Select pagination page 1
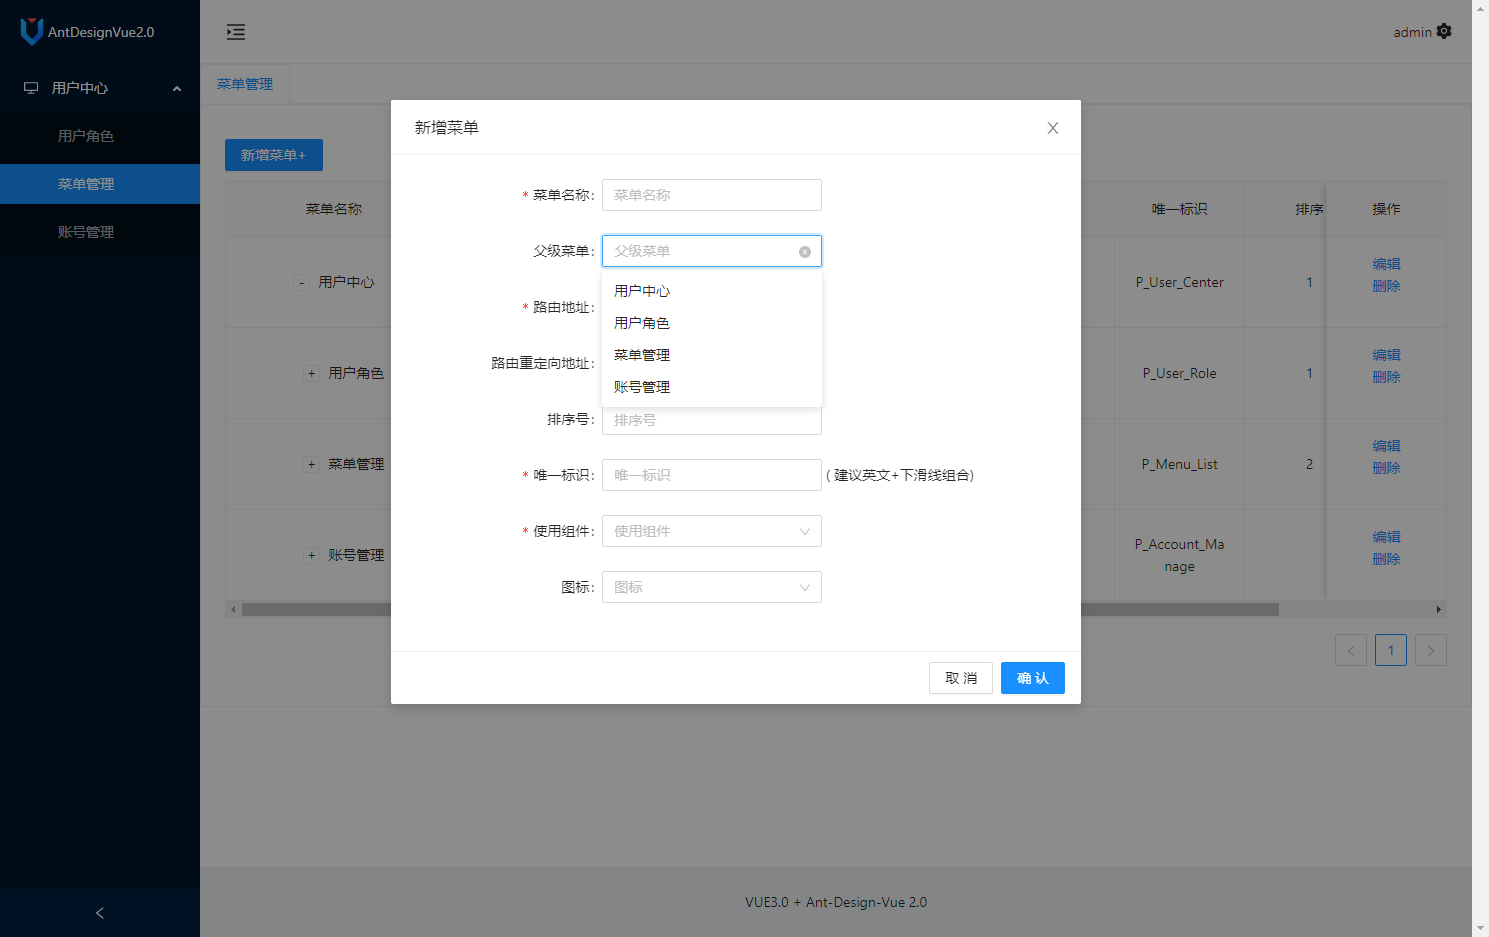The height and width of the screenshot is (937, 1489). [x=1391, y=650]
